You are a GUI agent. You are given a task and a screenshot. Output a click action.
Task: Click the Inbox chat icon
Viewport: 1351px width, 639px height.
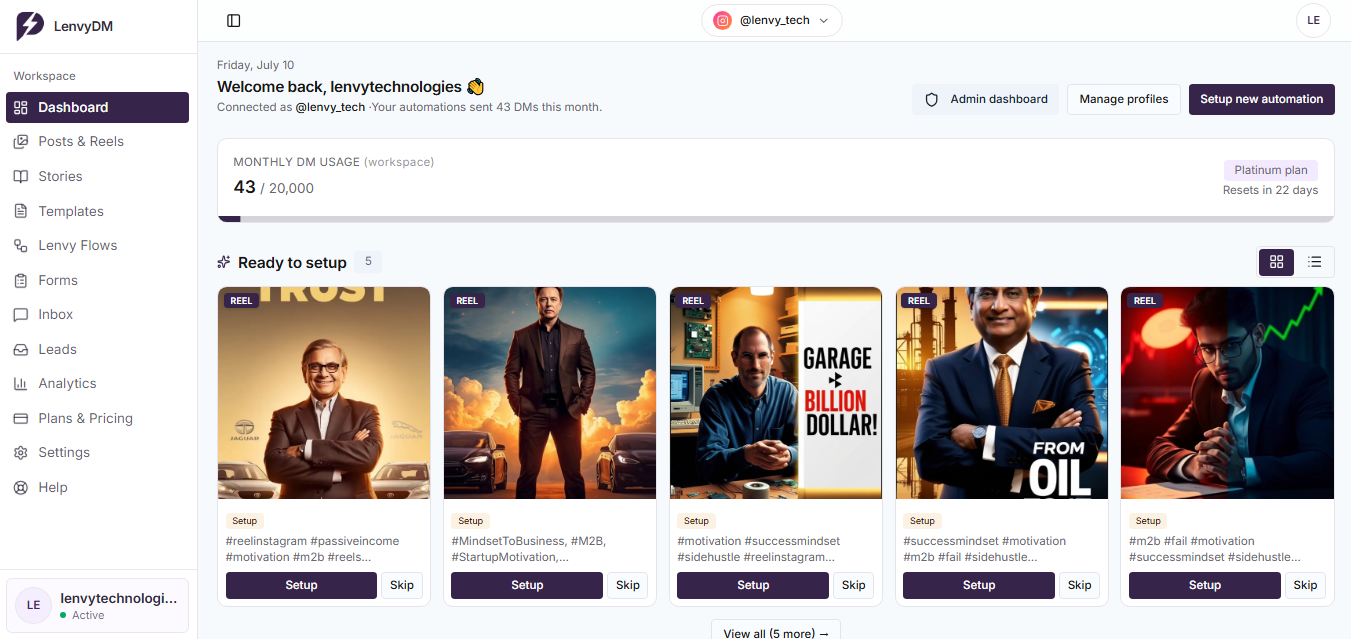[21, 314]
